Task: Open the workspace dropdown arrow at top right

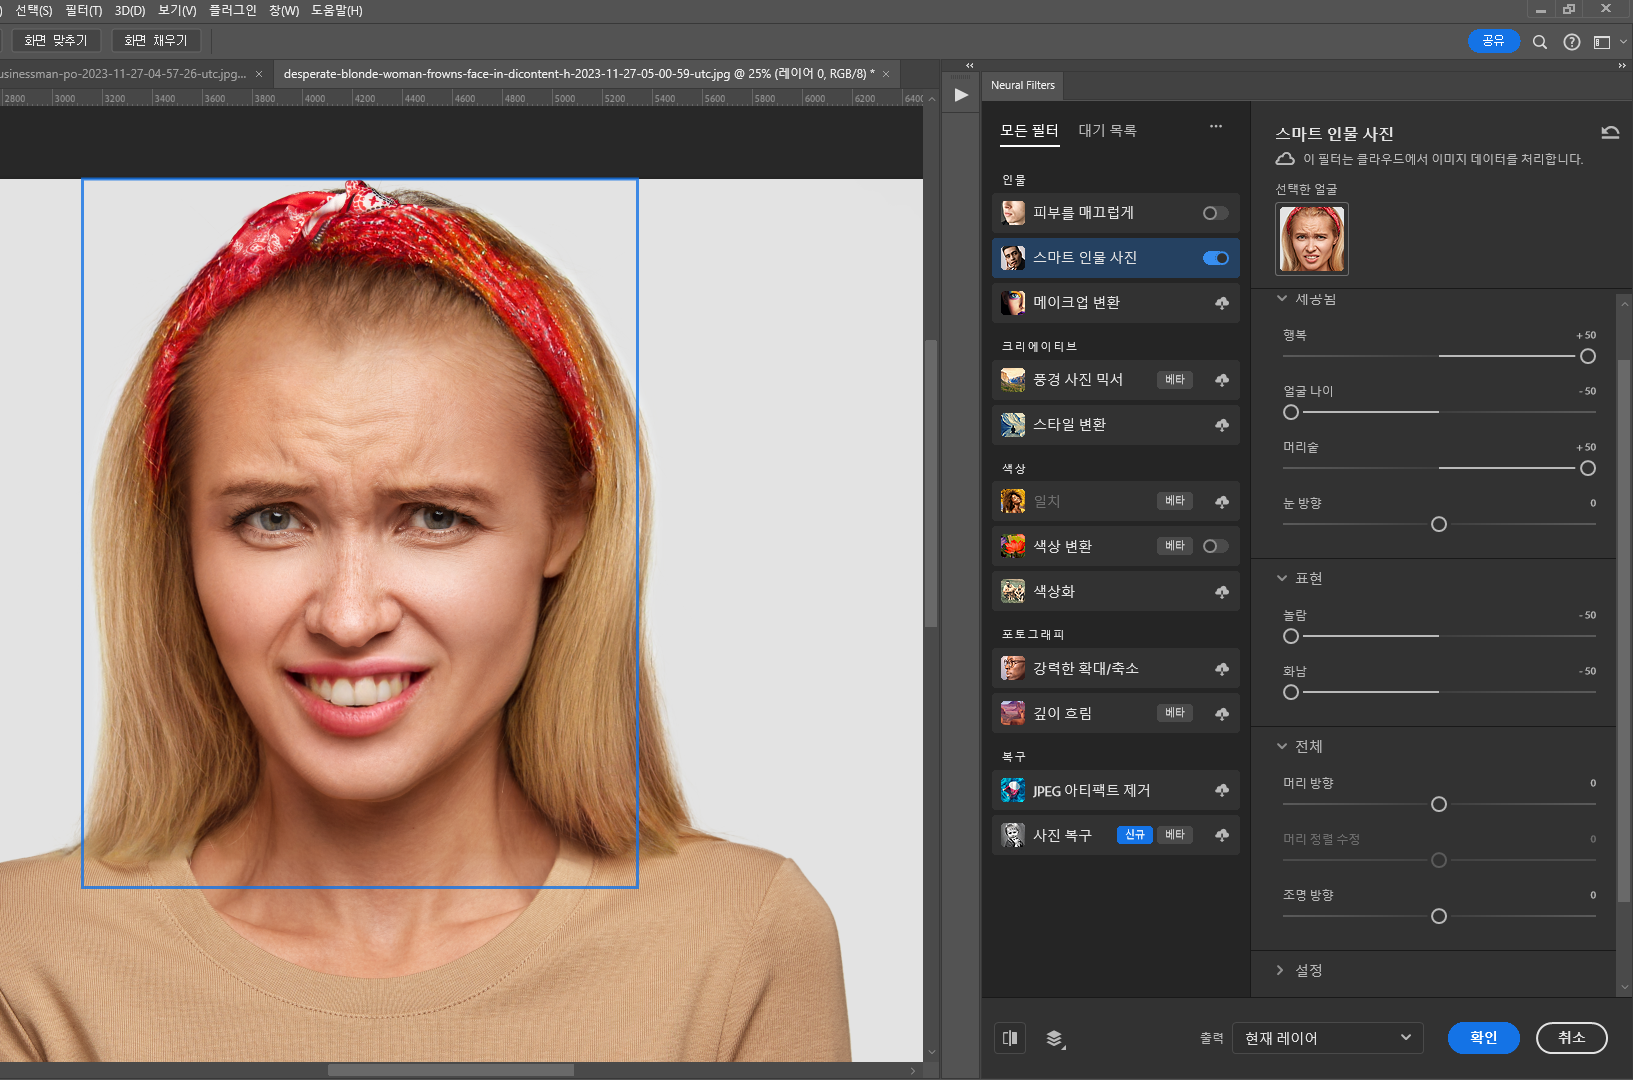Action: (1623, 42)
